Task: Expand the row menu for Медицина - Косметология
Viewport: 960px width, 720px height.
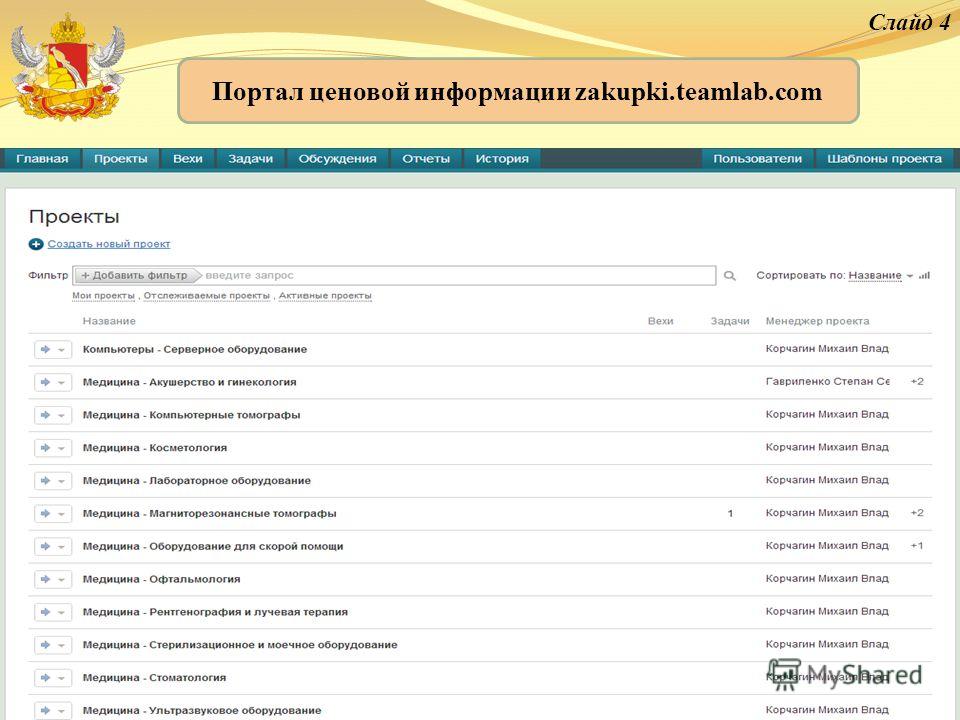Action: tap(61, 449)
